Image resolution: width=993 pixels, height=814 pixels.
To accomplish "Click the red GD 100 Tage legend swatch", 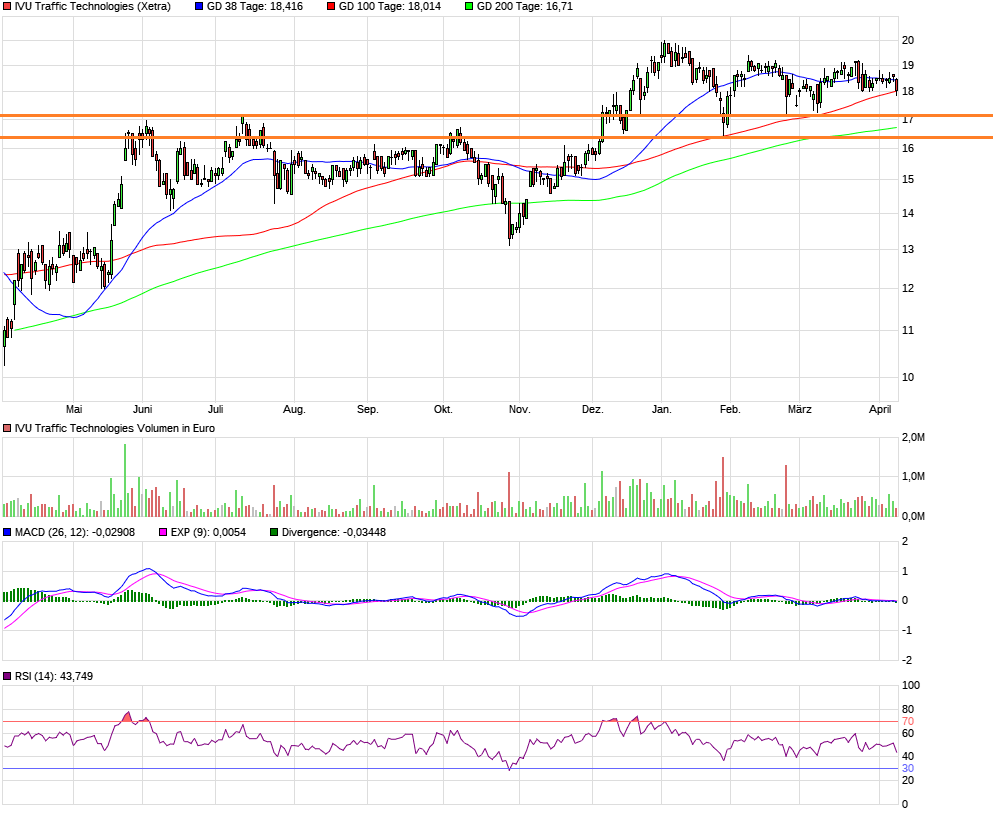I will (331, 6).
